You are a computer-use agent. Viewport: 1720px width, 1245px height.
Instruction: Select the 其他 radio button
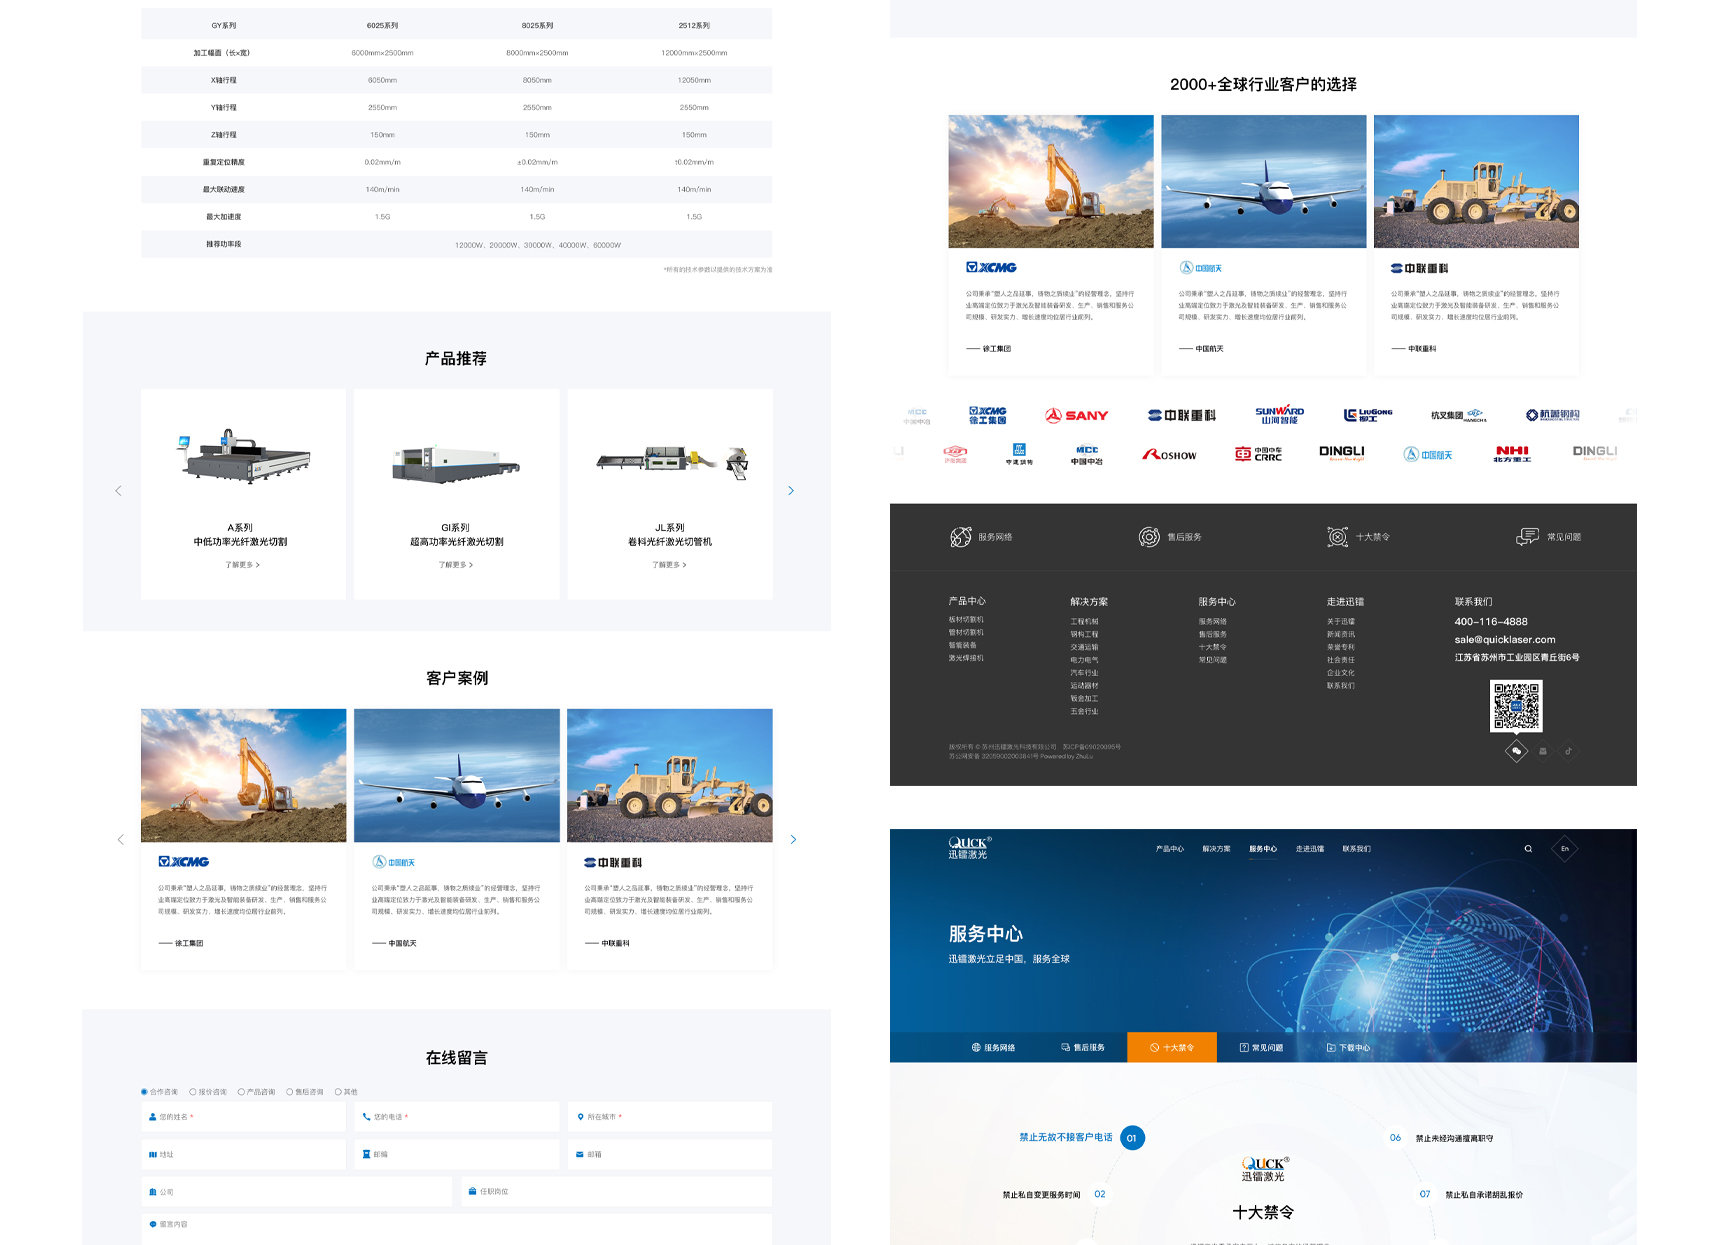(338, 1092)
